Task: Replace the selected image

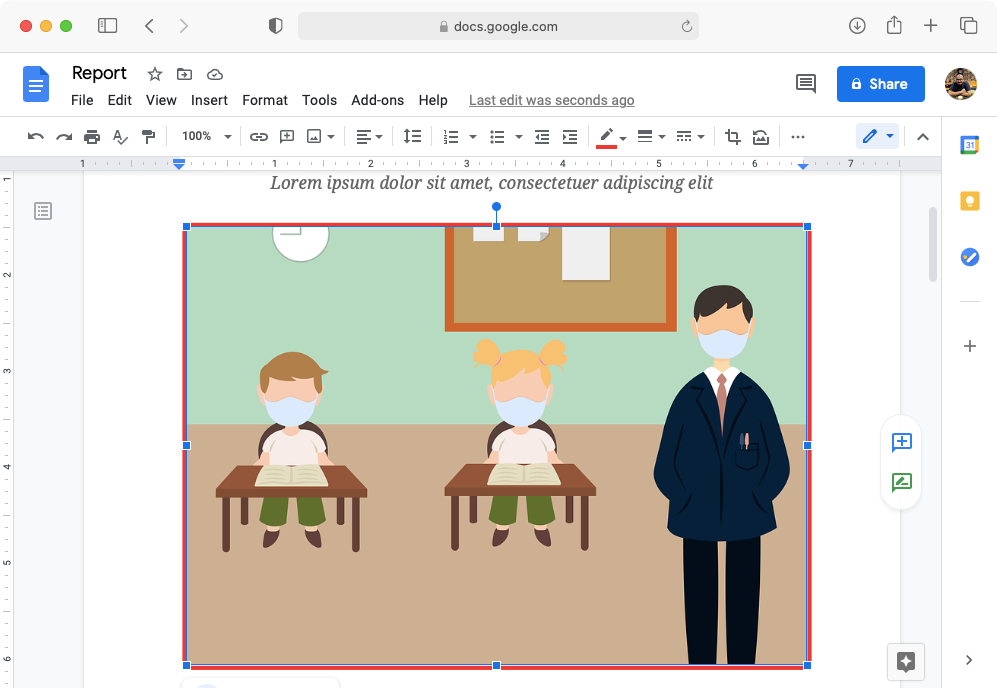Action: click(x=760, y=136)
